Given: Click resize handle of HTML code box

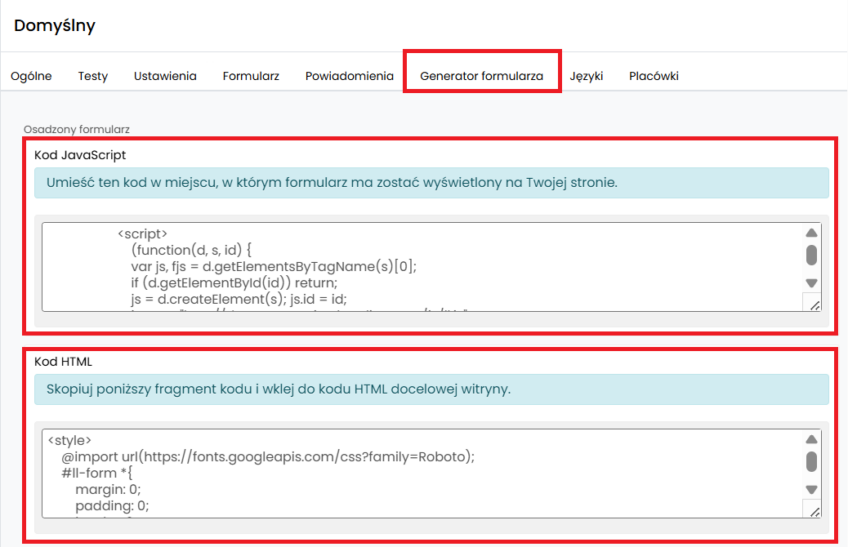Looking at the screenshot, I should (813, 511).
